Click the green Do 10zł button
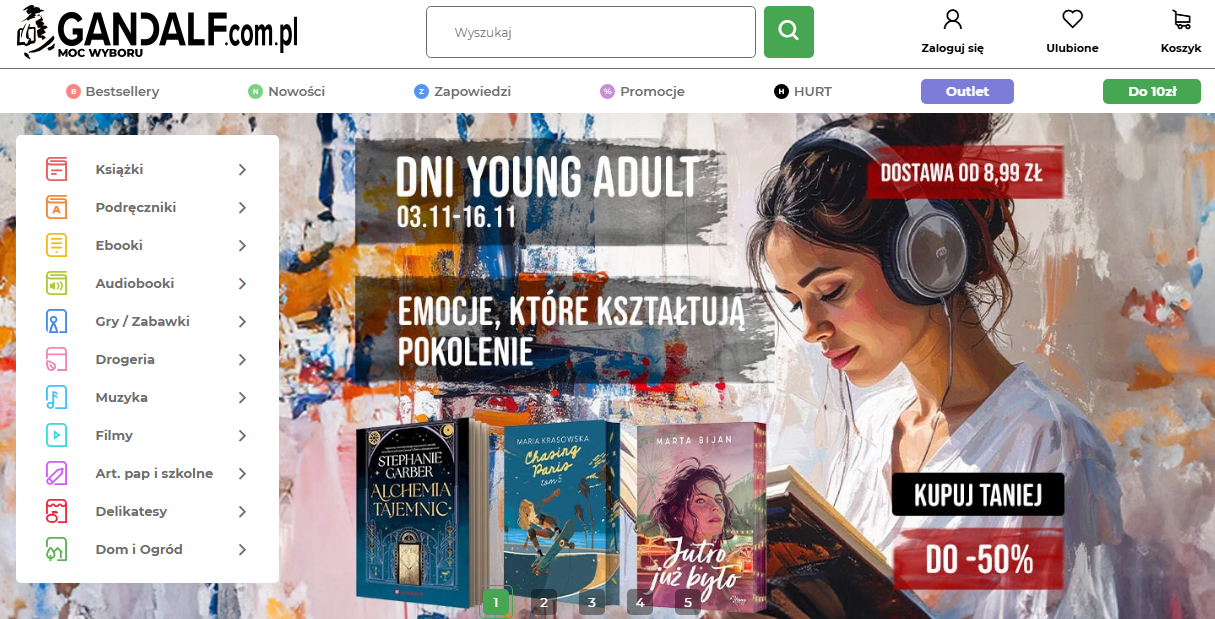This screenshot has height=619, width=1215. click(1152, 92)
